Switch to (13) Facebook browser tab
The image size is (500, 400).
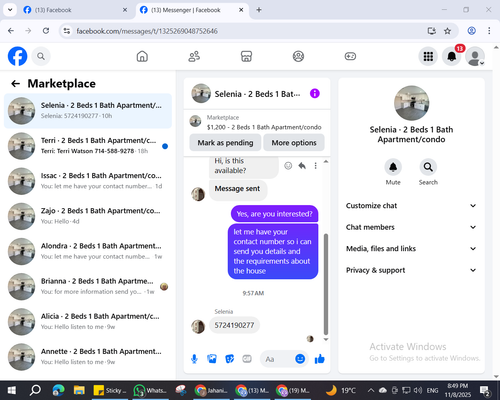[76, 10]
